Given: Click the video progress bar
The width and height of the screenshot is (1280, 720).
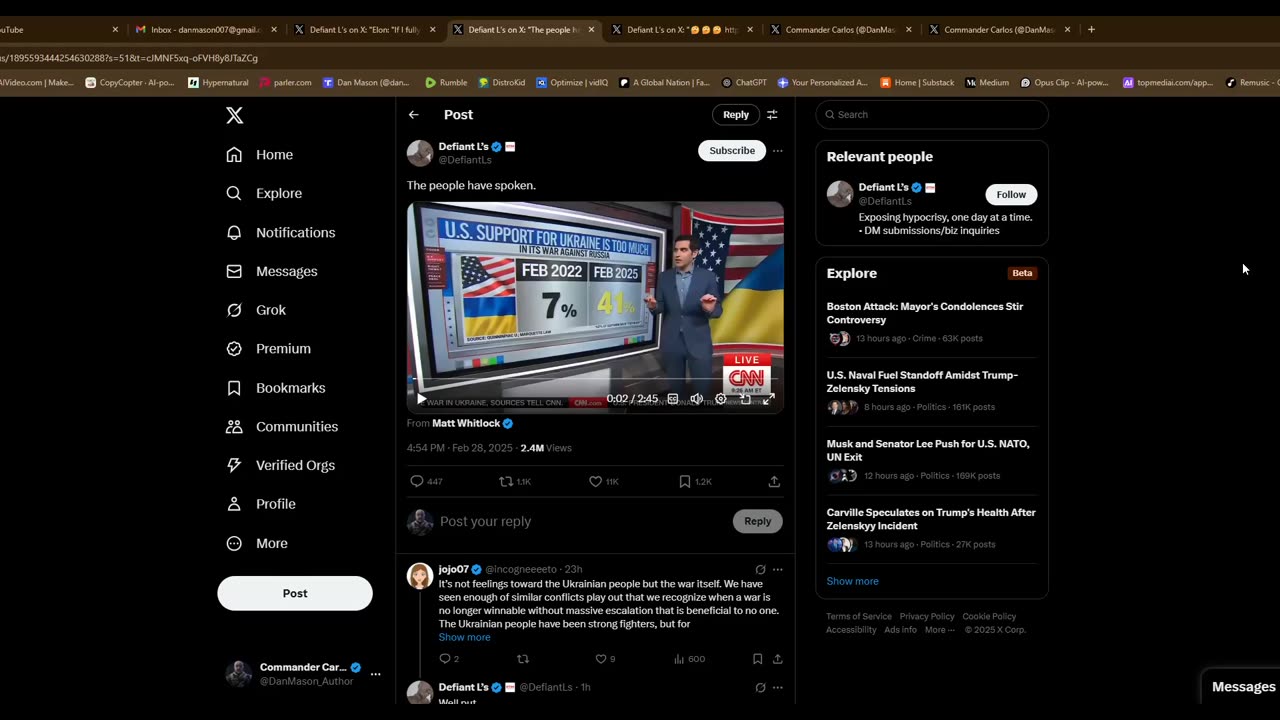Looking at the screenshot, I should pos(595,381).
